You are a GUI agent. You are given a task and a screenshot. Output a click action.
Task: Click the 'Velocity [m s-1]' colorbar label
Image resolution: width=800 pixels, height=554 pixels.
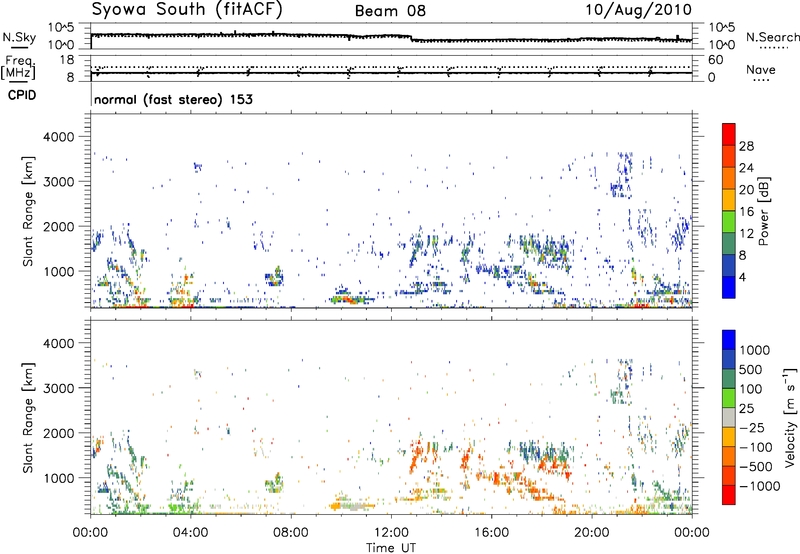click(790, 417)
